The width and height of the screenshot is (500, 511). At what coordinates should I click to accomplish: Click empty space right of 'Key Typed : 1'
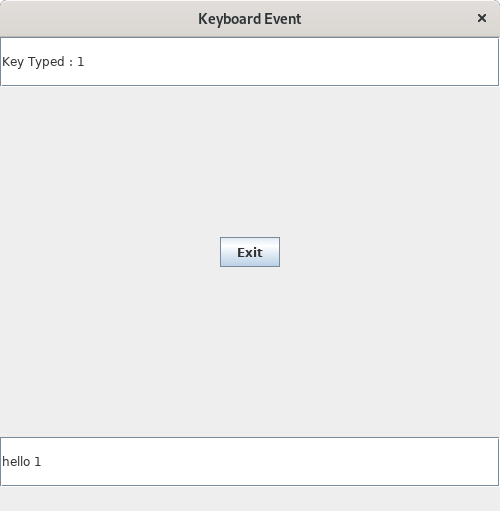point(290,62)
